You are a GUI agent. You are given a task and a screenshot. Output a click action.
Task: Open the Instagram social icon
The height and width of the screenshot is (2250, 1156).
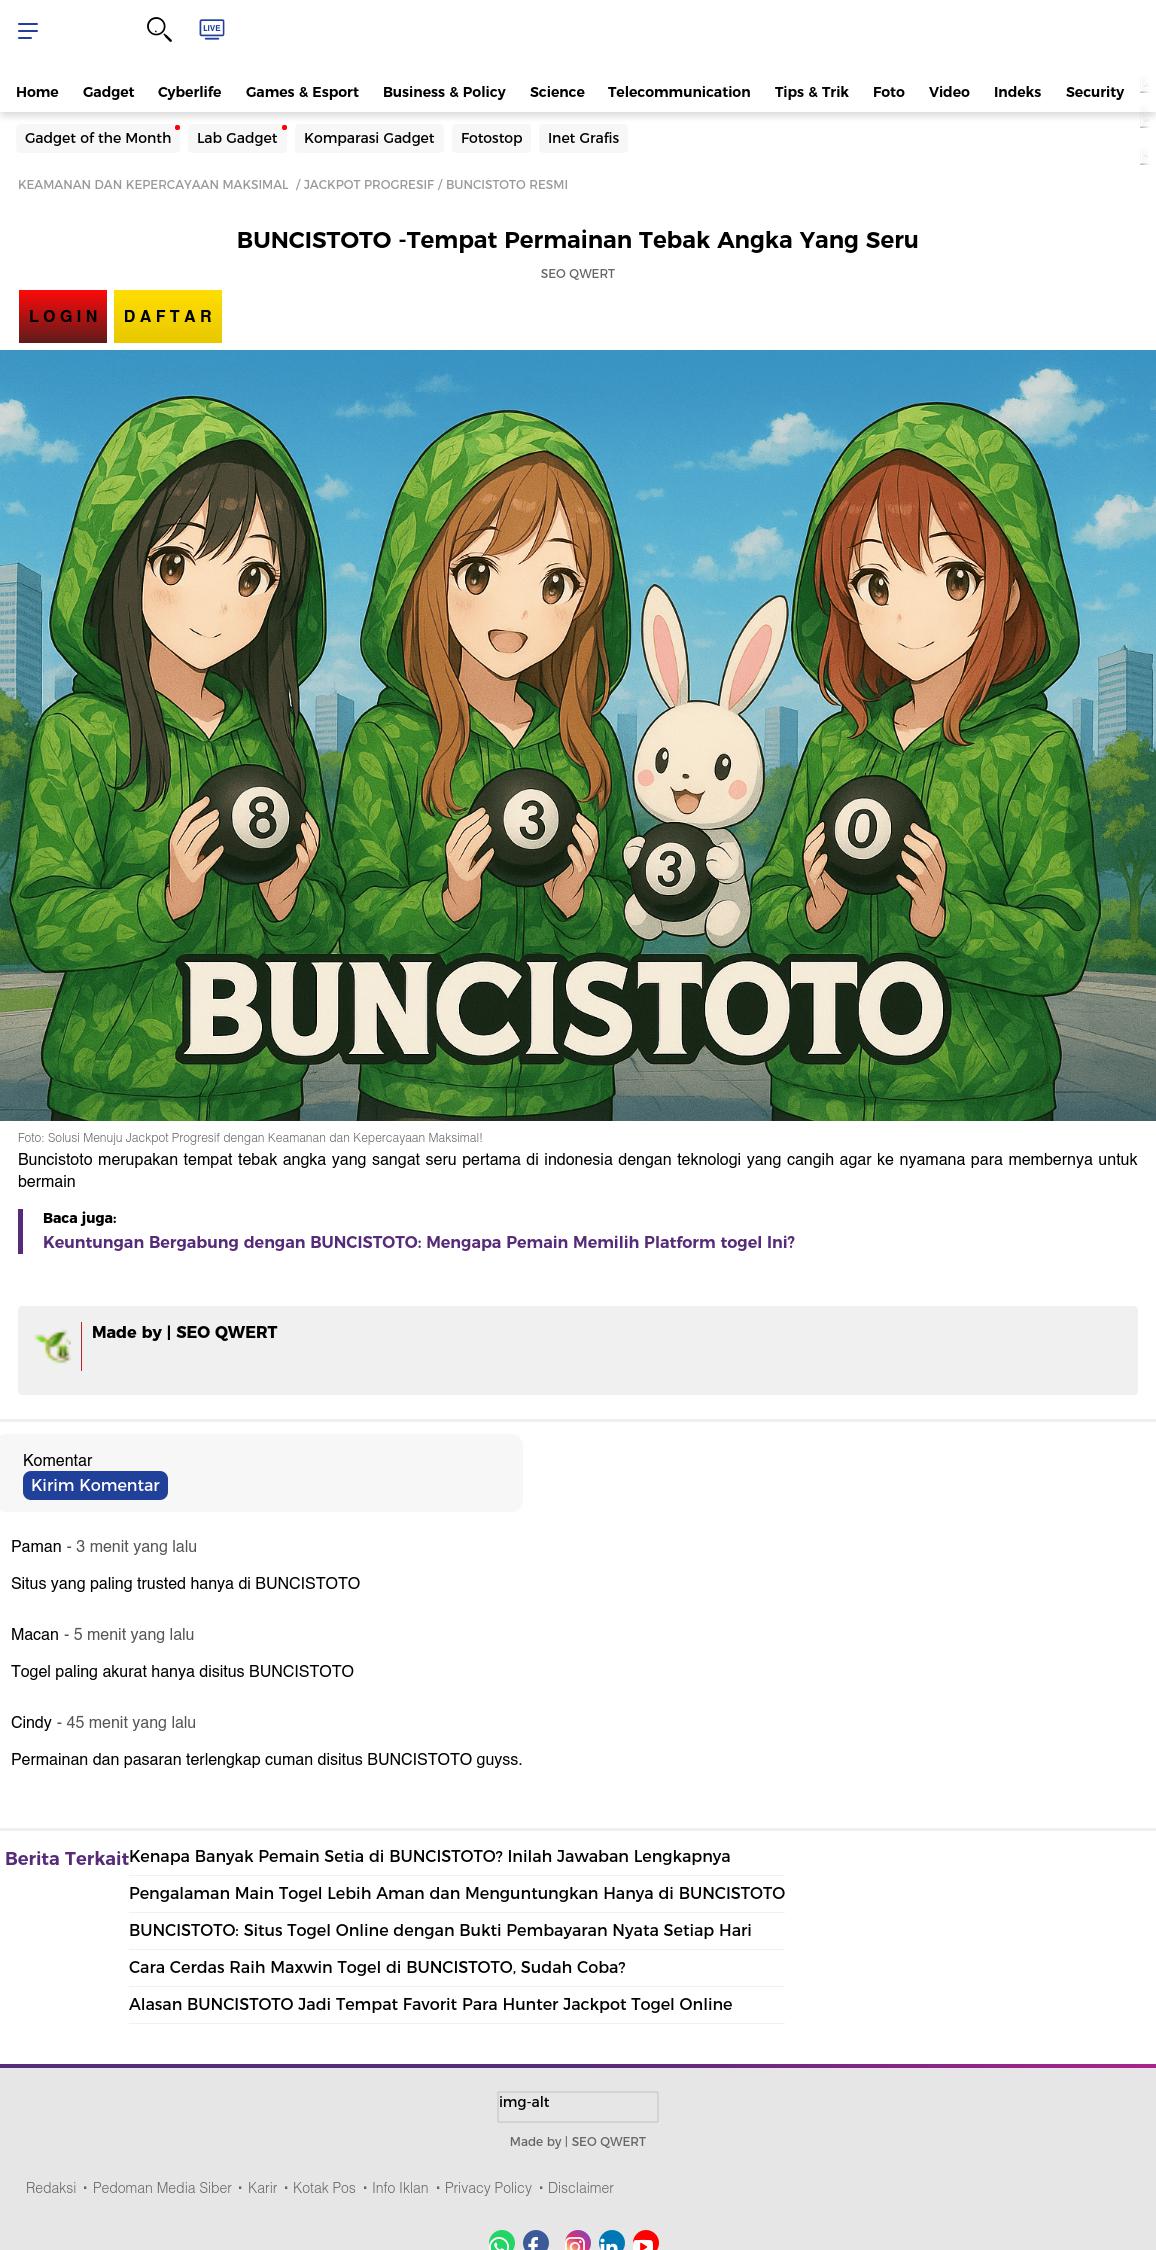[577, 2241]
